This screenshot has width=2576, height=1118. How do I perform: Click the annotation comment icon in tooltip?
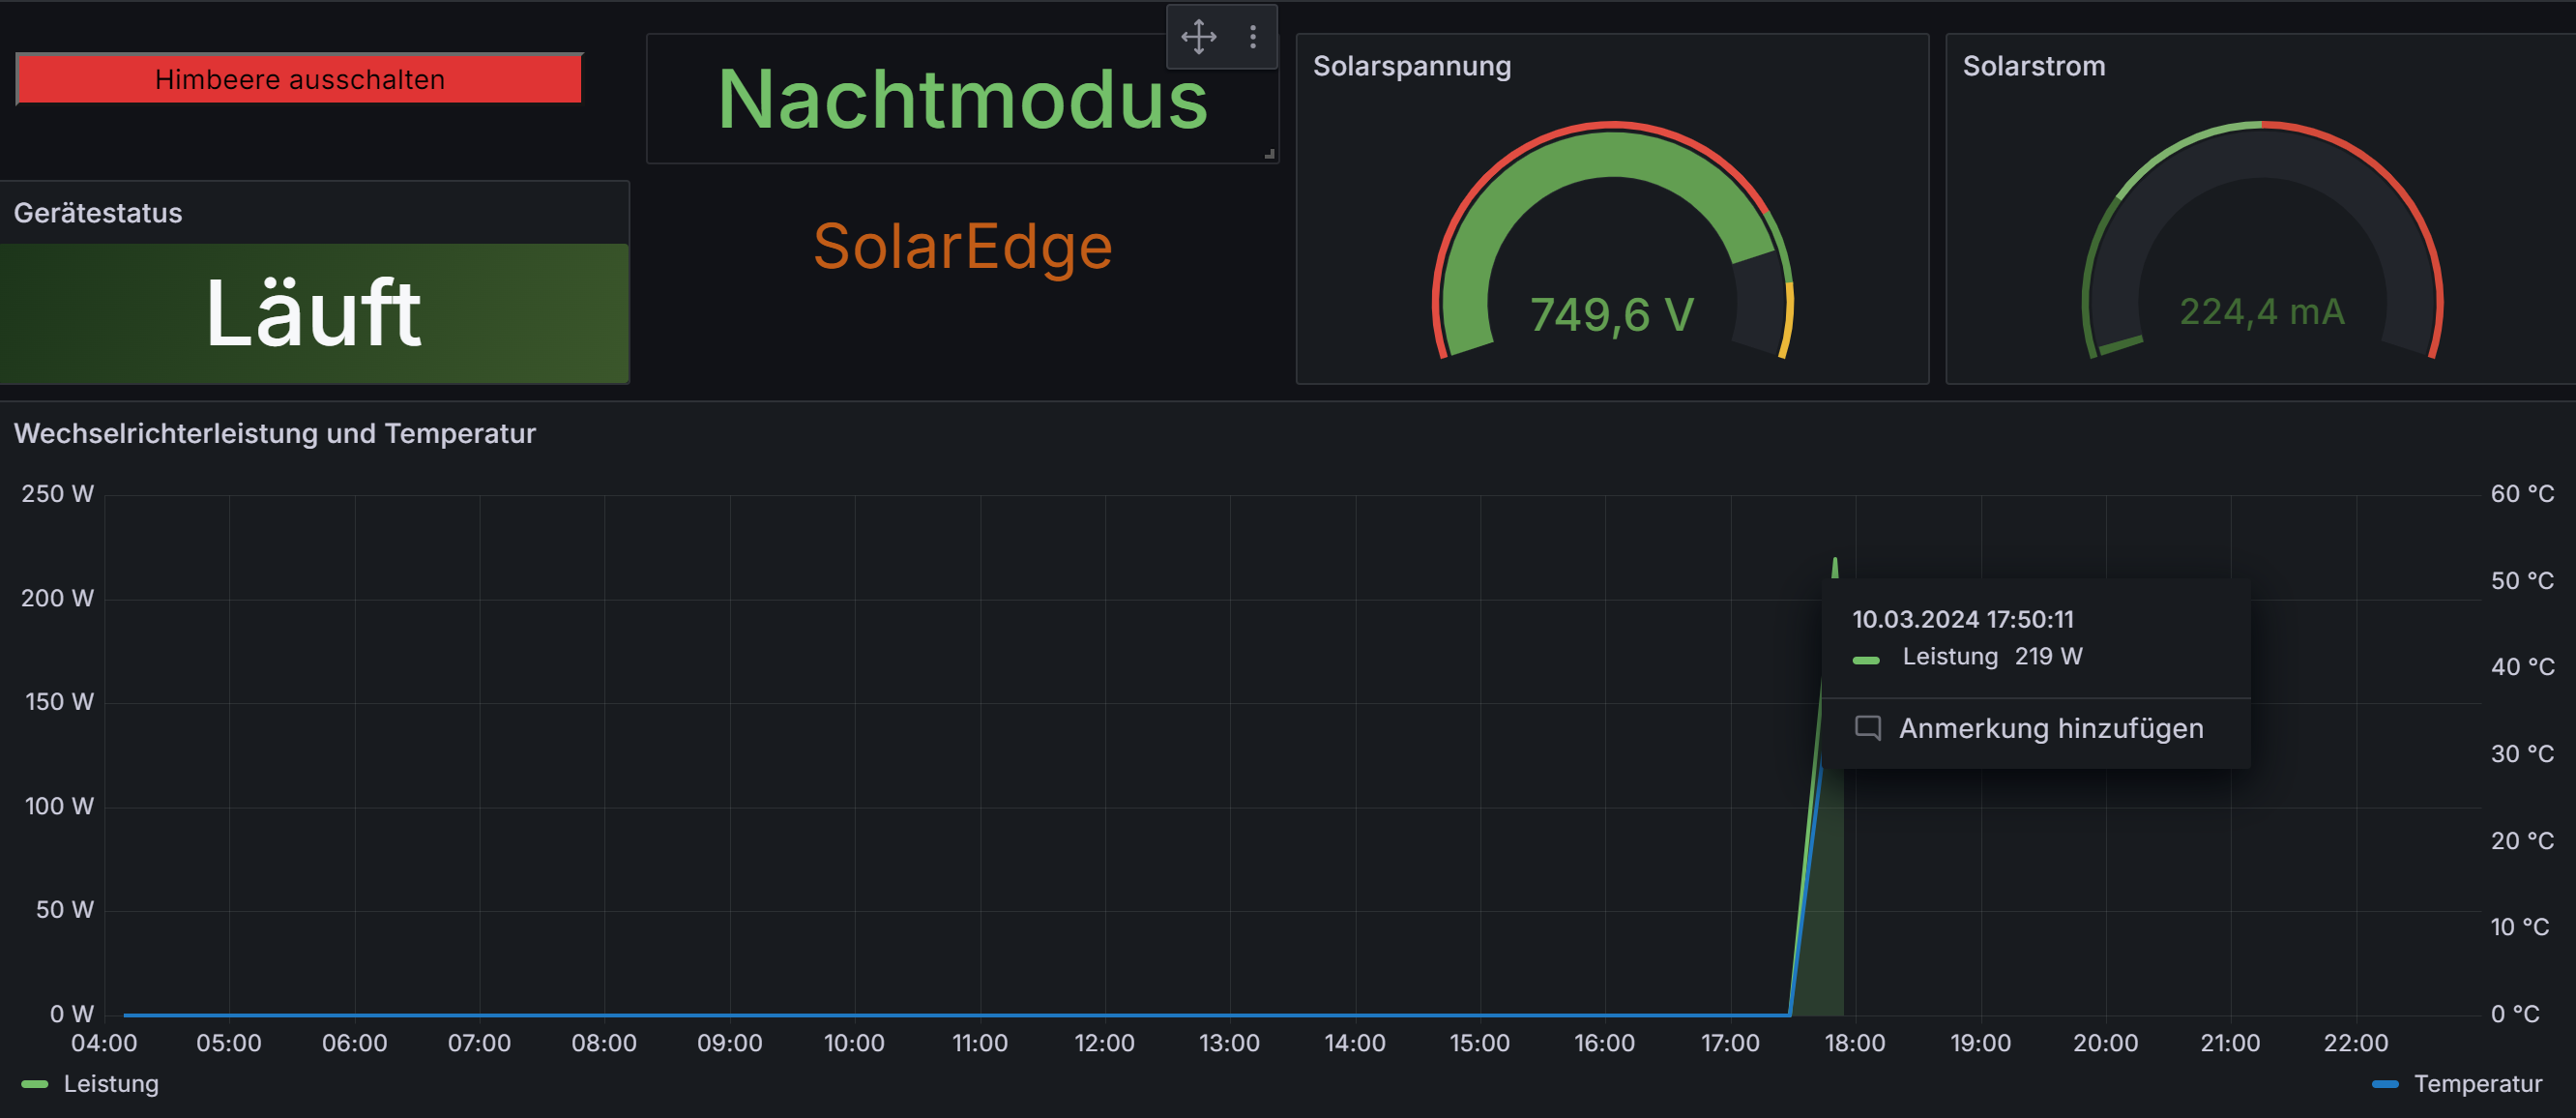1867,727
